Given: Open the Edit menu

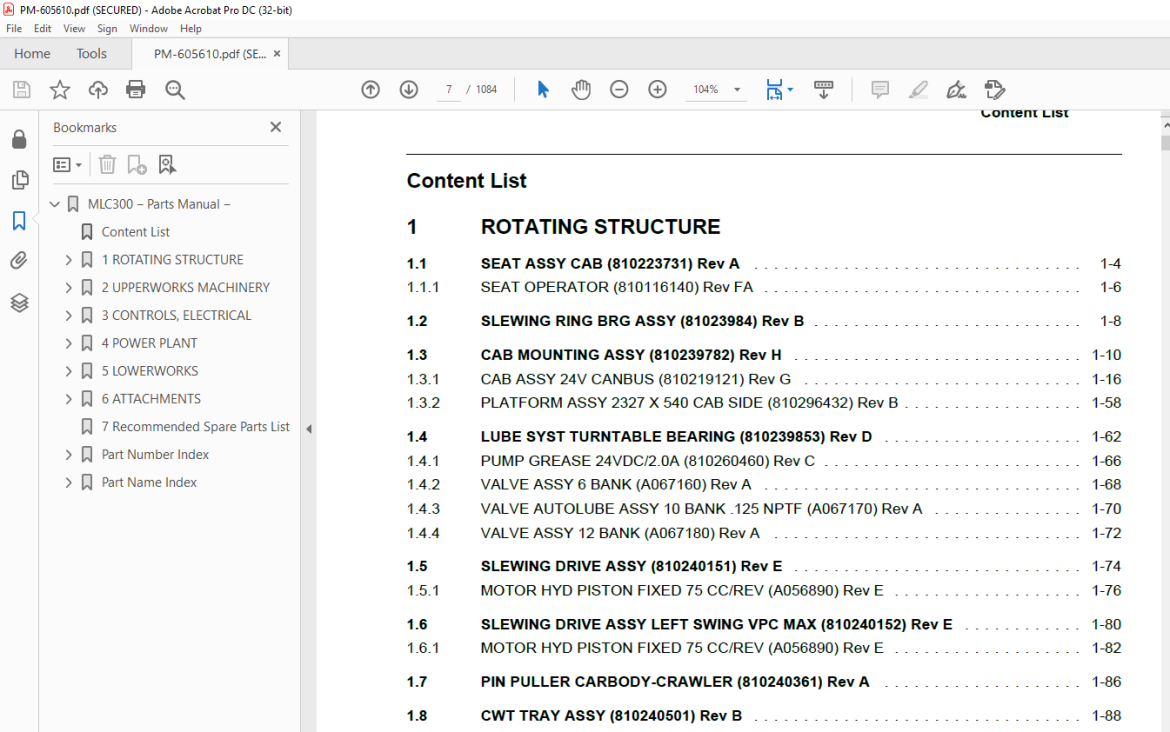Looking at the screenshot, I should point(43,28).
